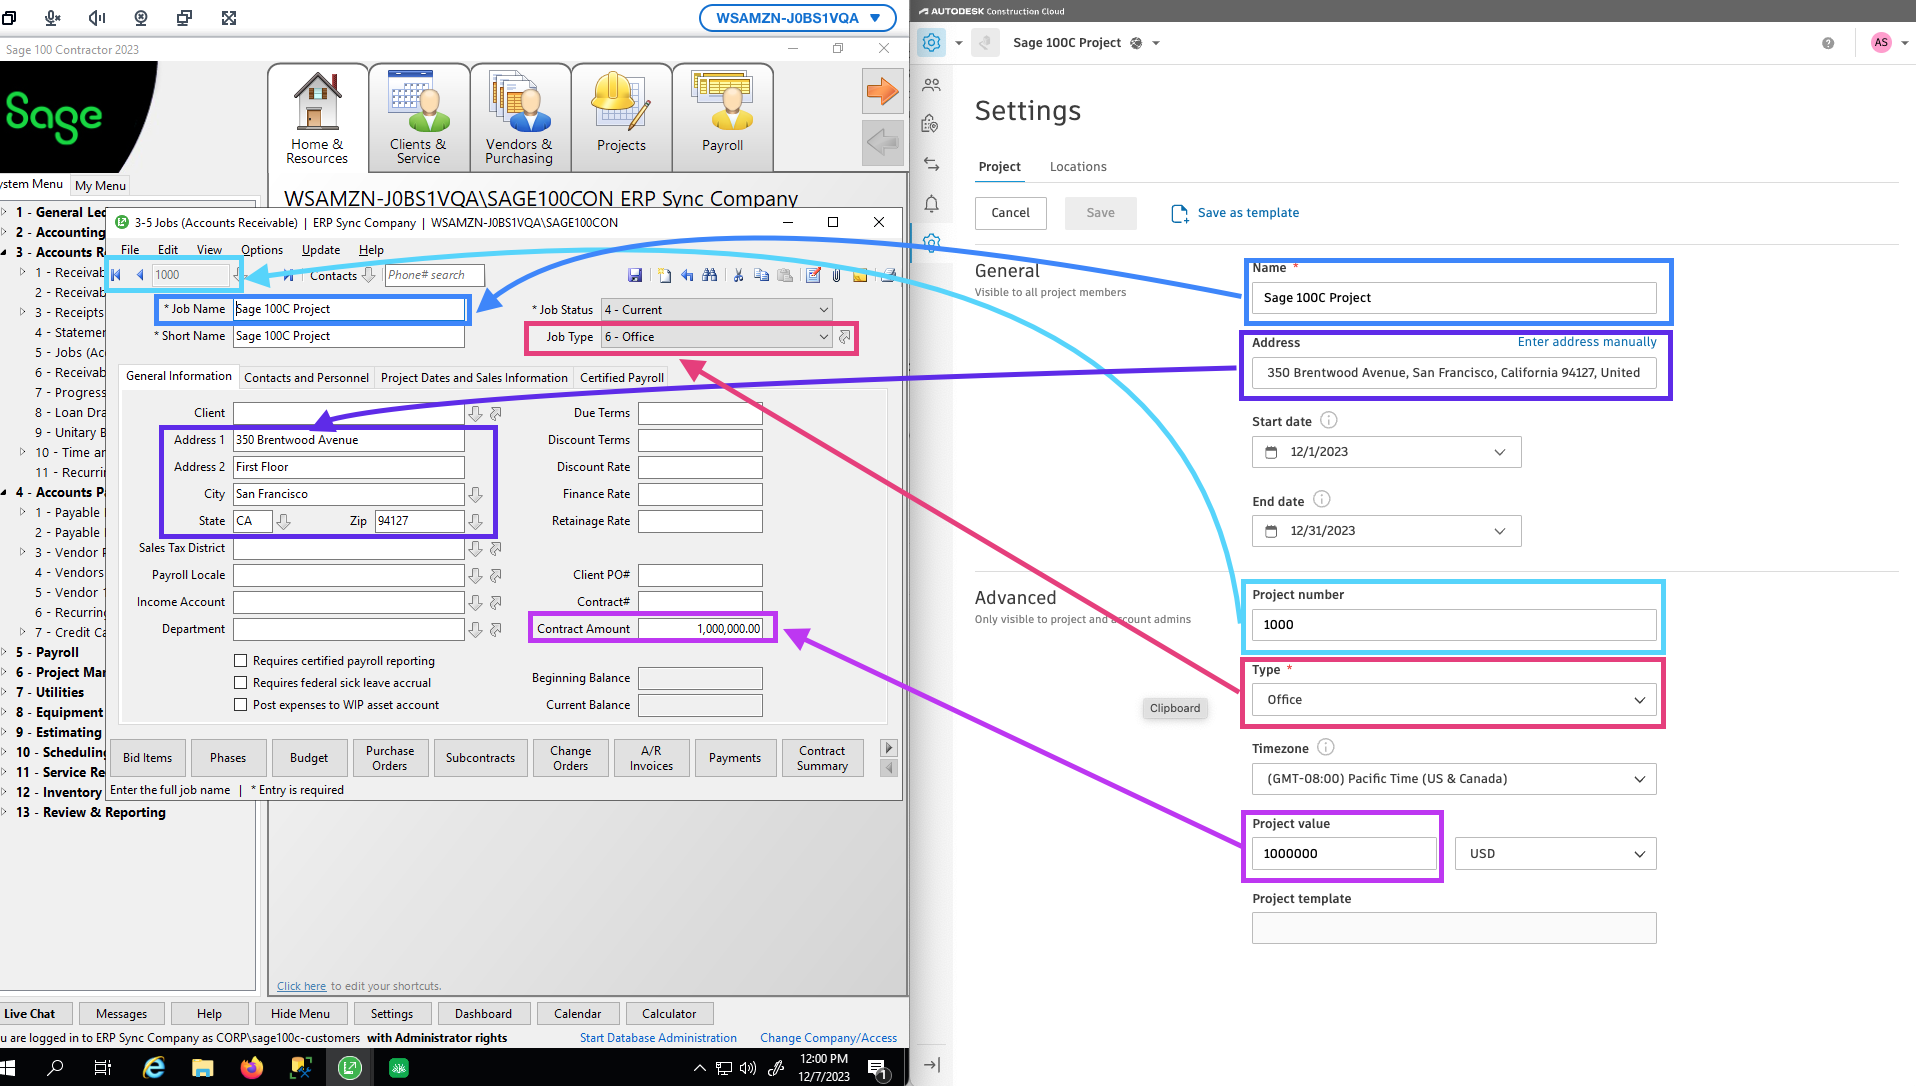Click the Budget button in Jobs window

click(x=309, y=758)
